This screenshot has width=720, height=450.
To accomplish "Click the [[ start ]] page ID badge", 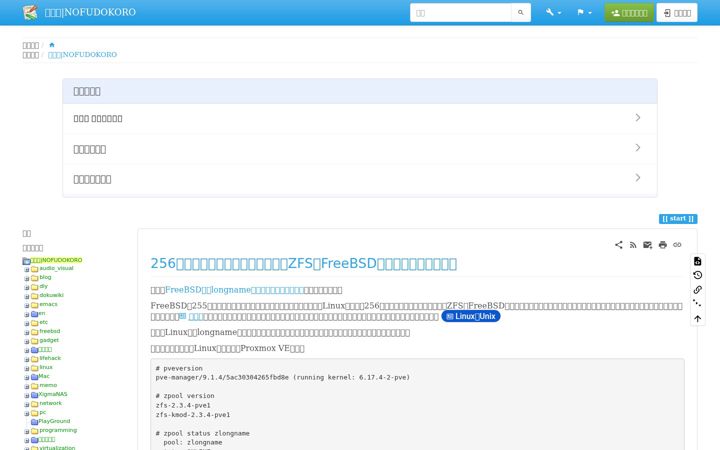I will [678, 219].
